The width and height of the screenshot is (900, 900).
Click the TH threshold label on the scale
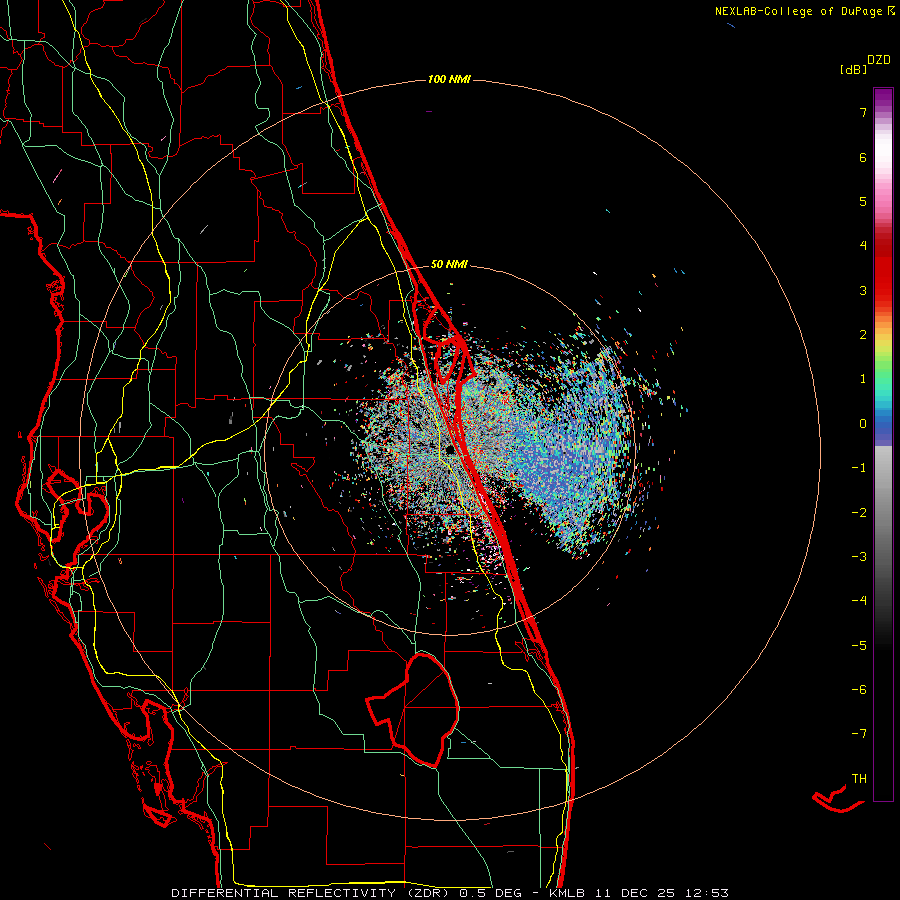tap(859, 779)
